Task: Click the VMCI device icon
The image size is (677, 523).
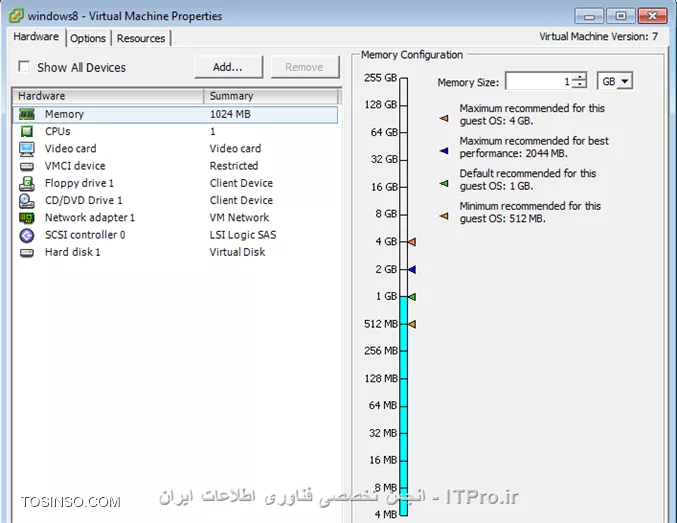Action: [27, 166]
